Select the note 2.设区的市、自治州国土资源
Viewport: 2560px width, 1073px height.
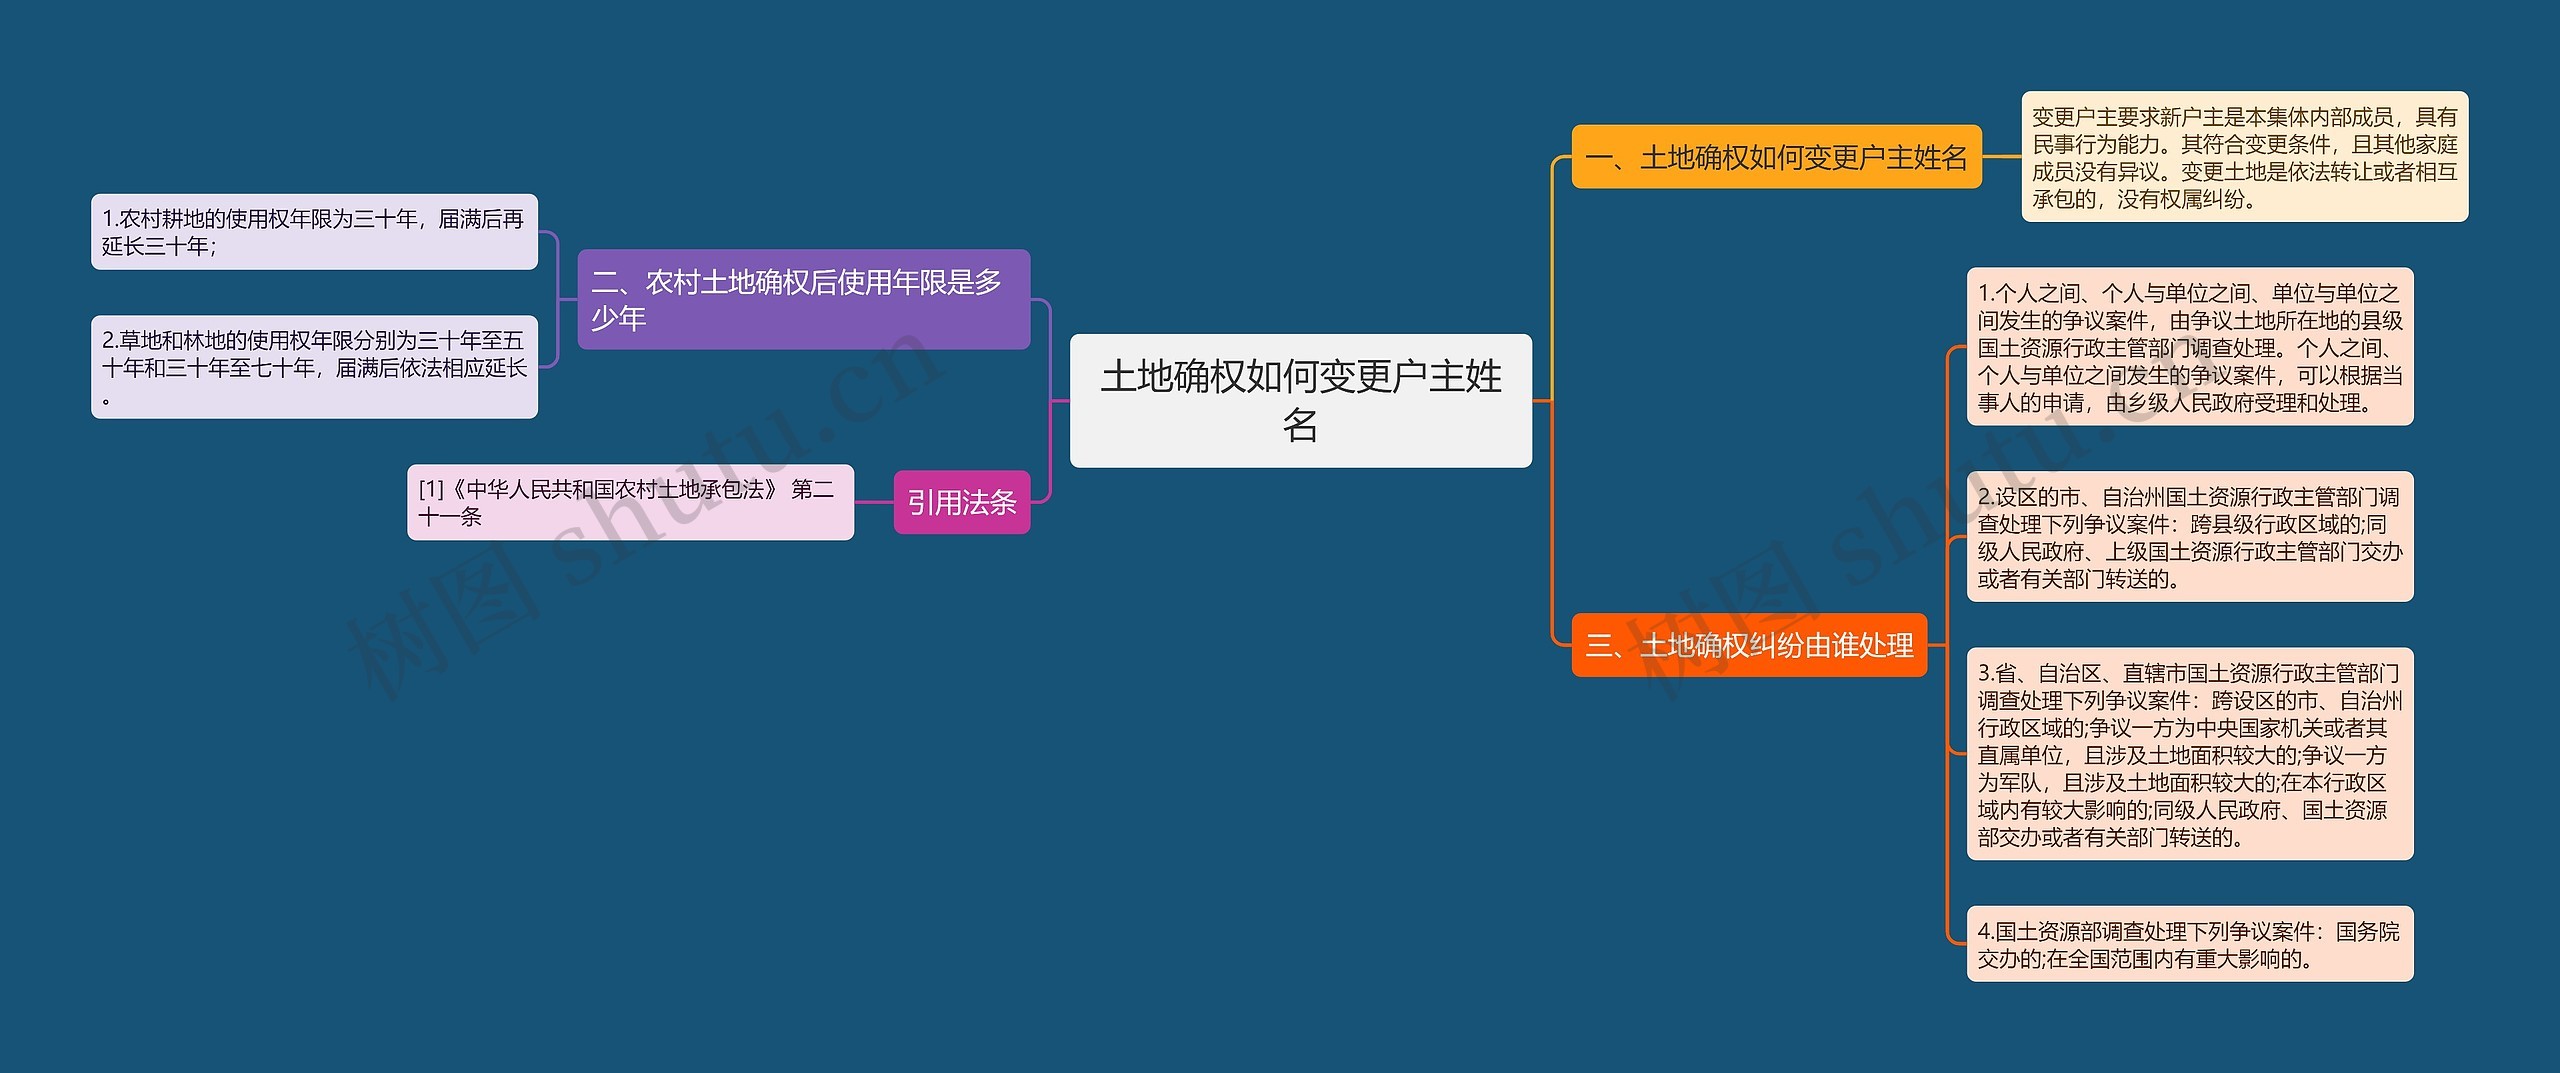tap(2190, 537)
